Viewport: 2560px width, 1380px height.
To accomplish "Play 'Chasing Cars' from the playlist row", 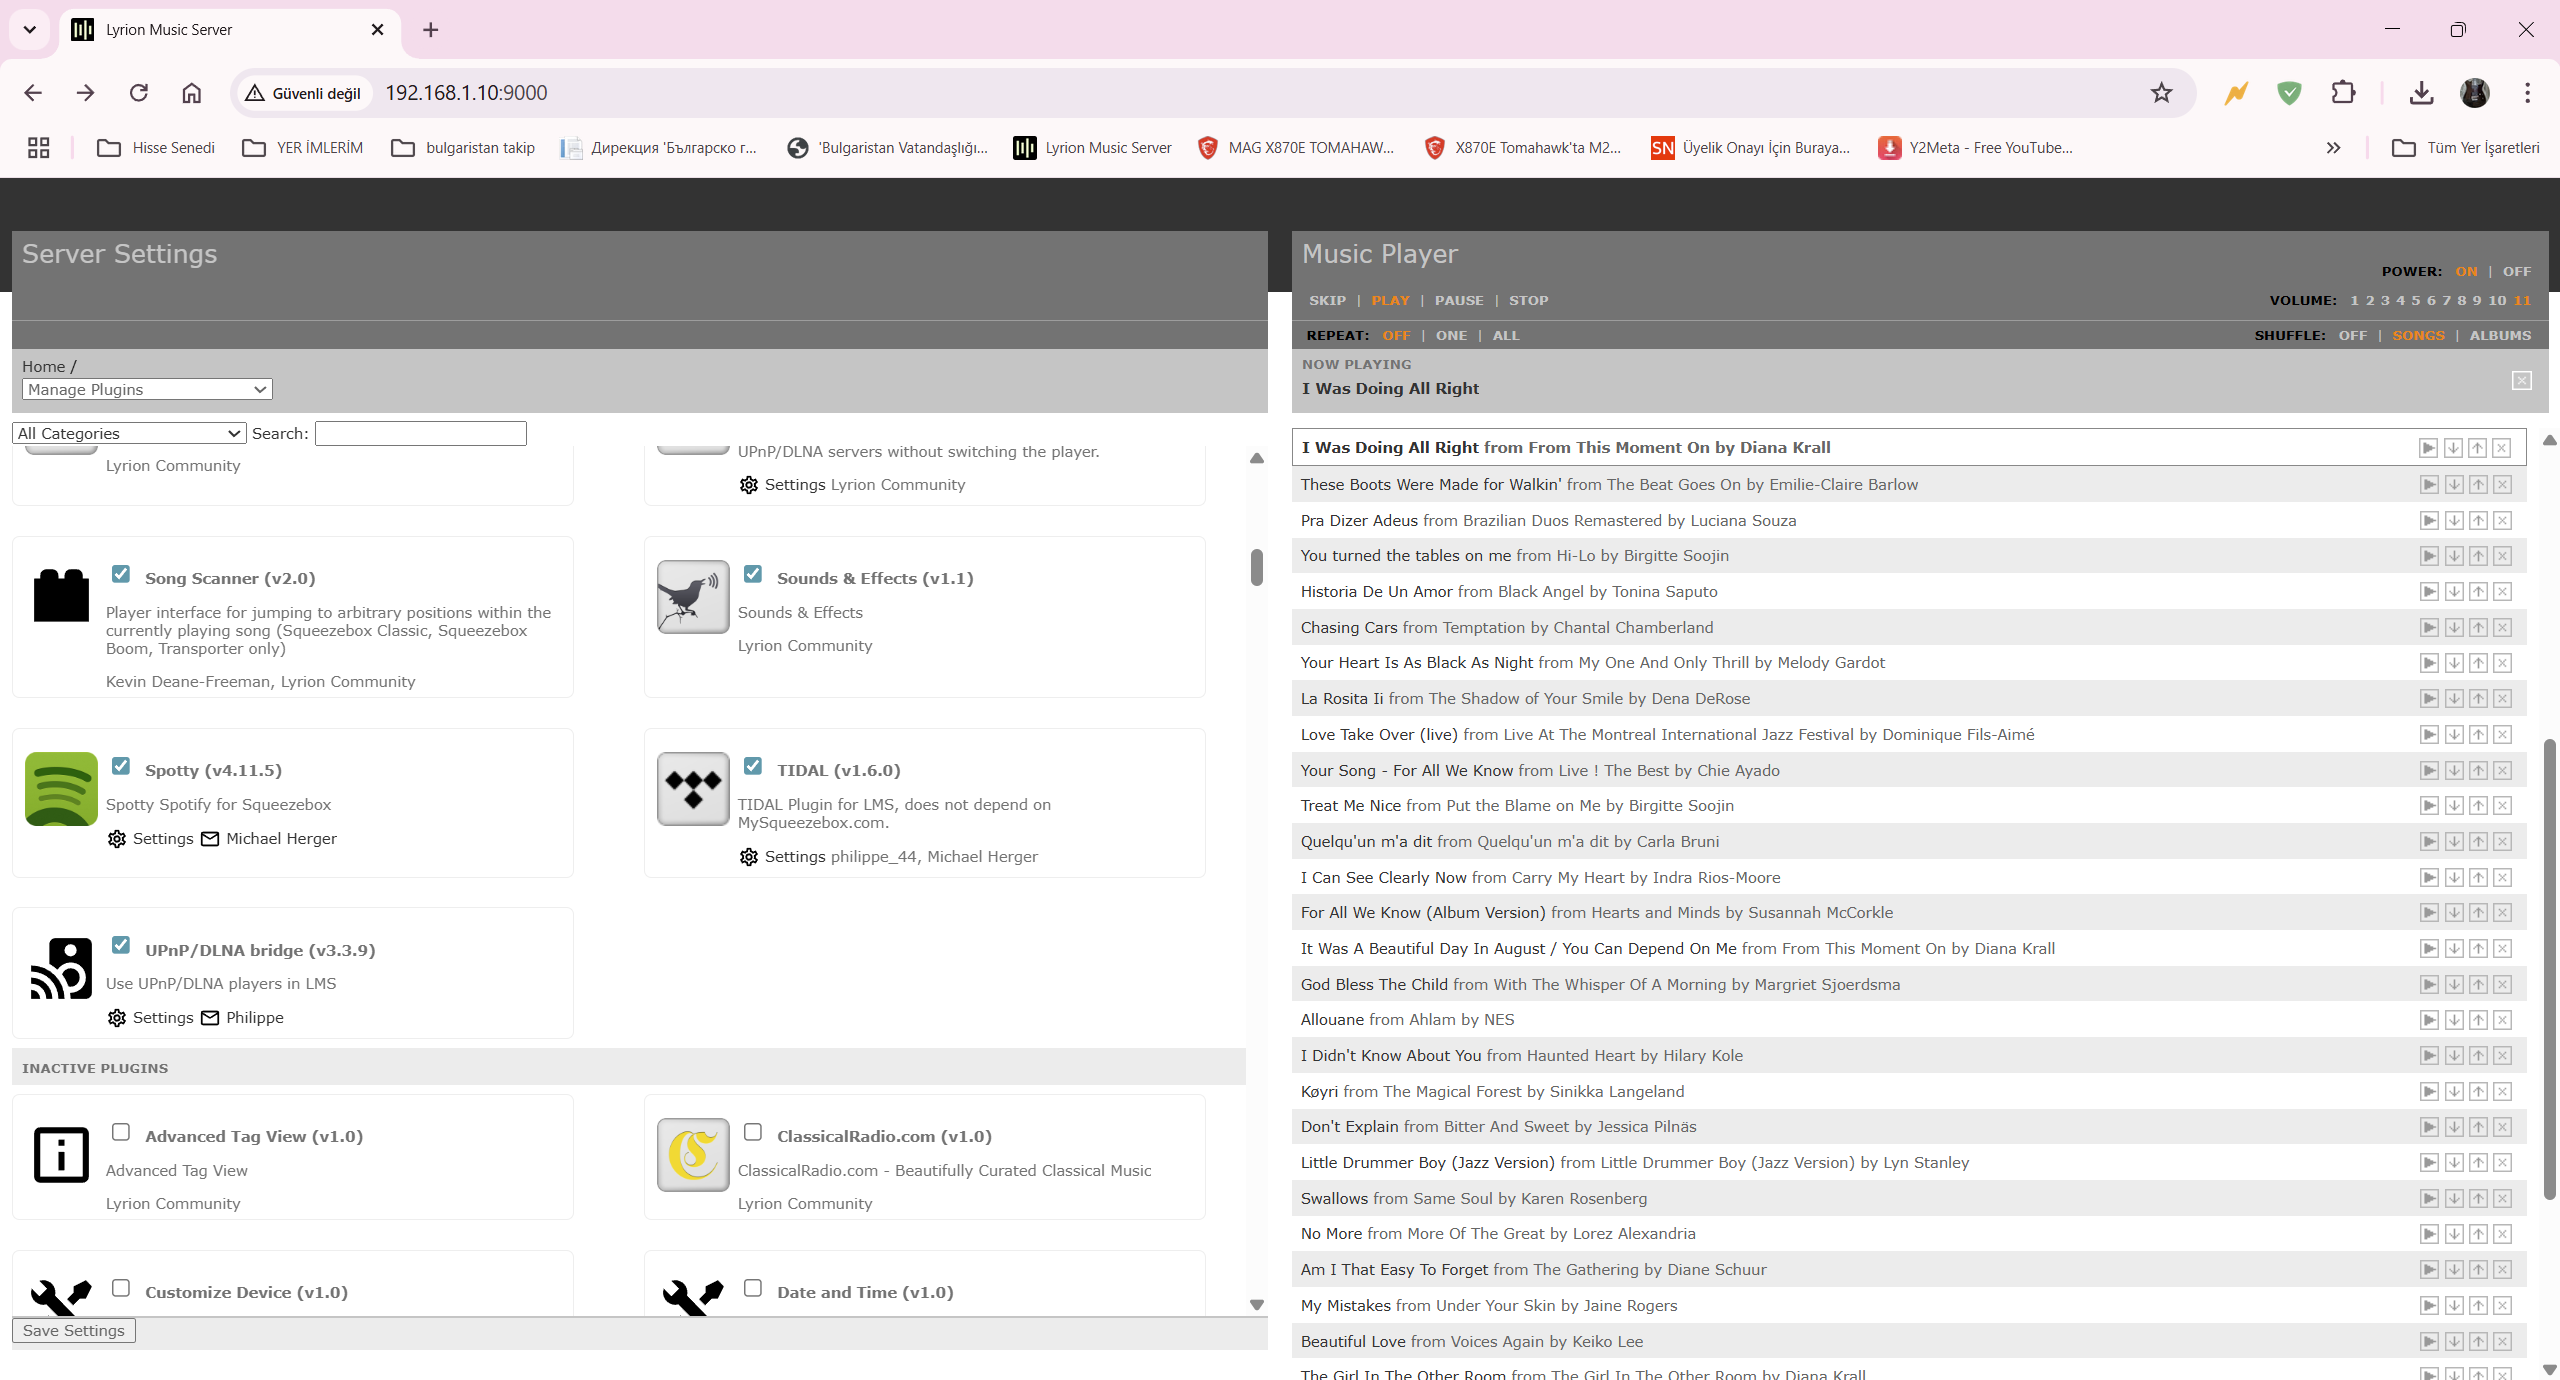I will coord(2428,627).
